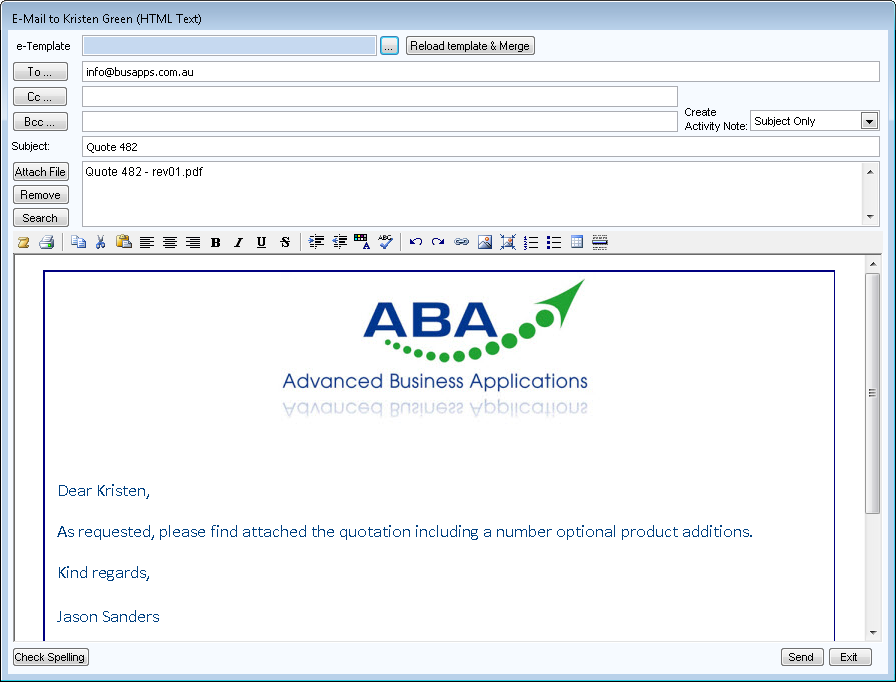Center align text
This screenshot has width=896, height=682.
170,243
